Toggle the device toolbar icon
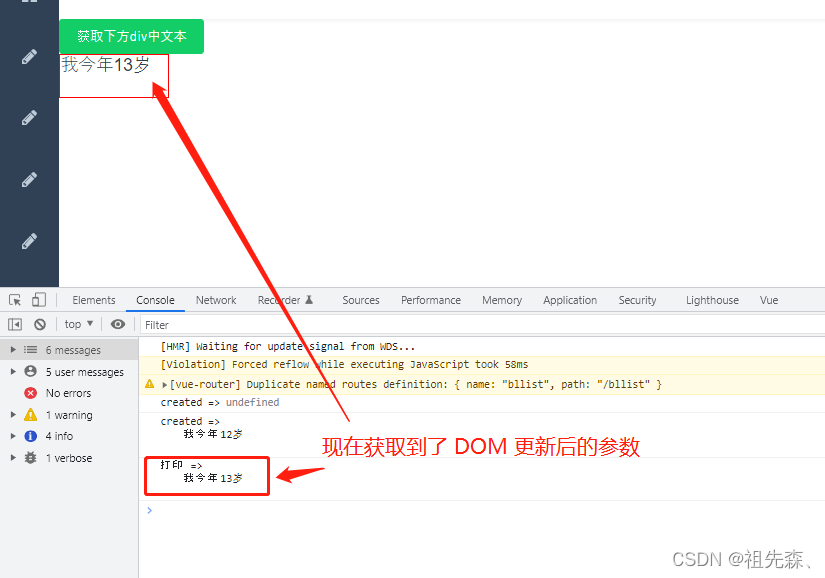Screen dimensions: 825x578 [x=39, y=300]
